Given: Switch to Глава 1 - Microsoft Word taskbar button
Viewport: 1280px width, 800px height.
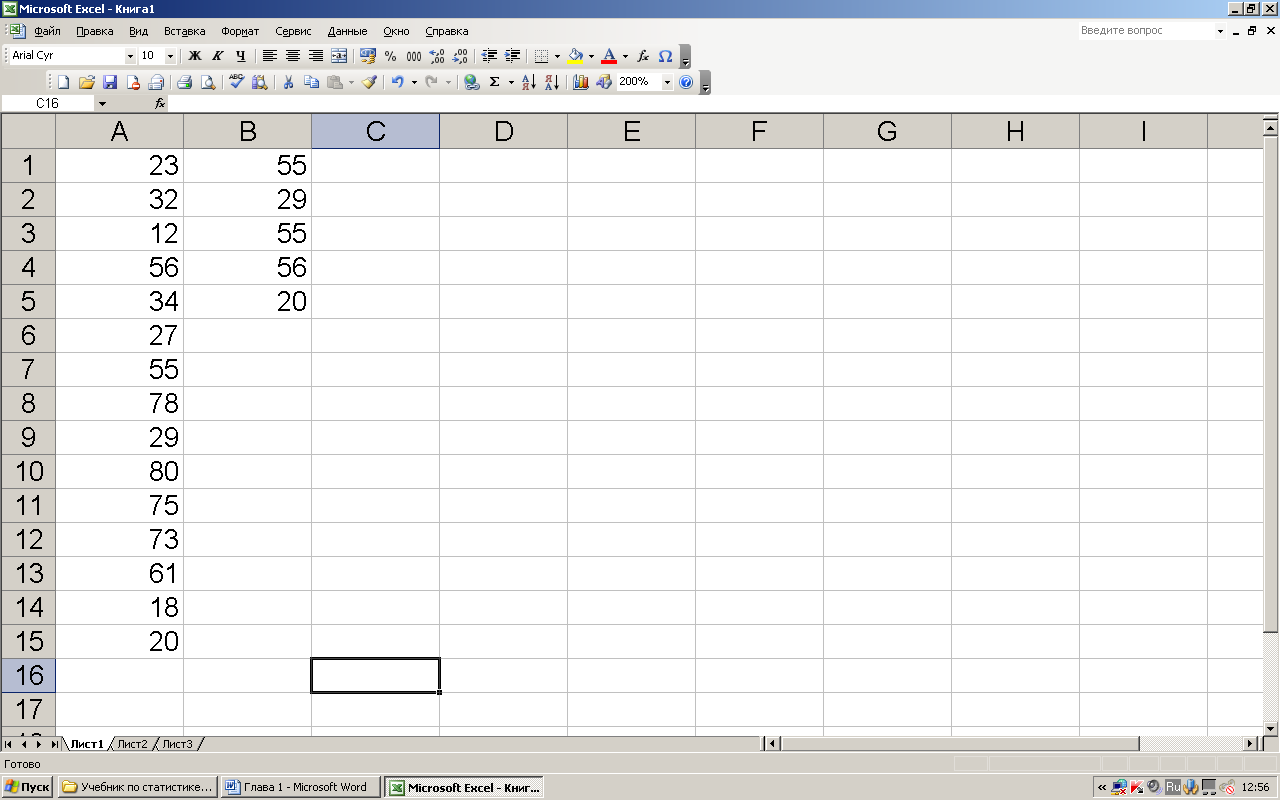Looking at the screenshot, I should point(300,787).
